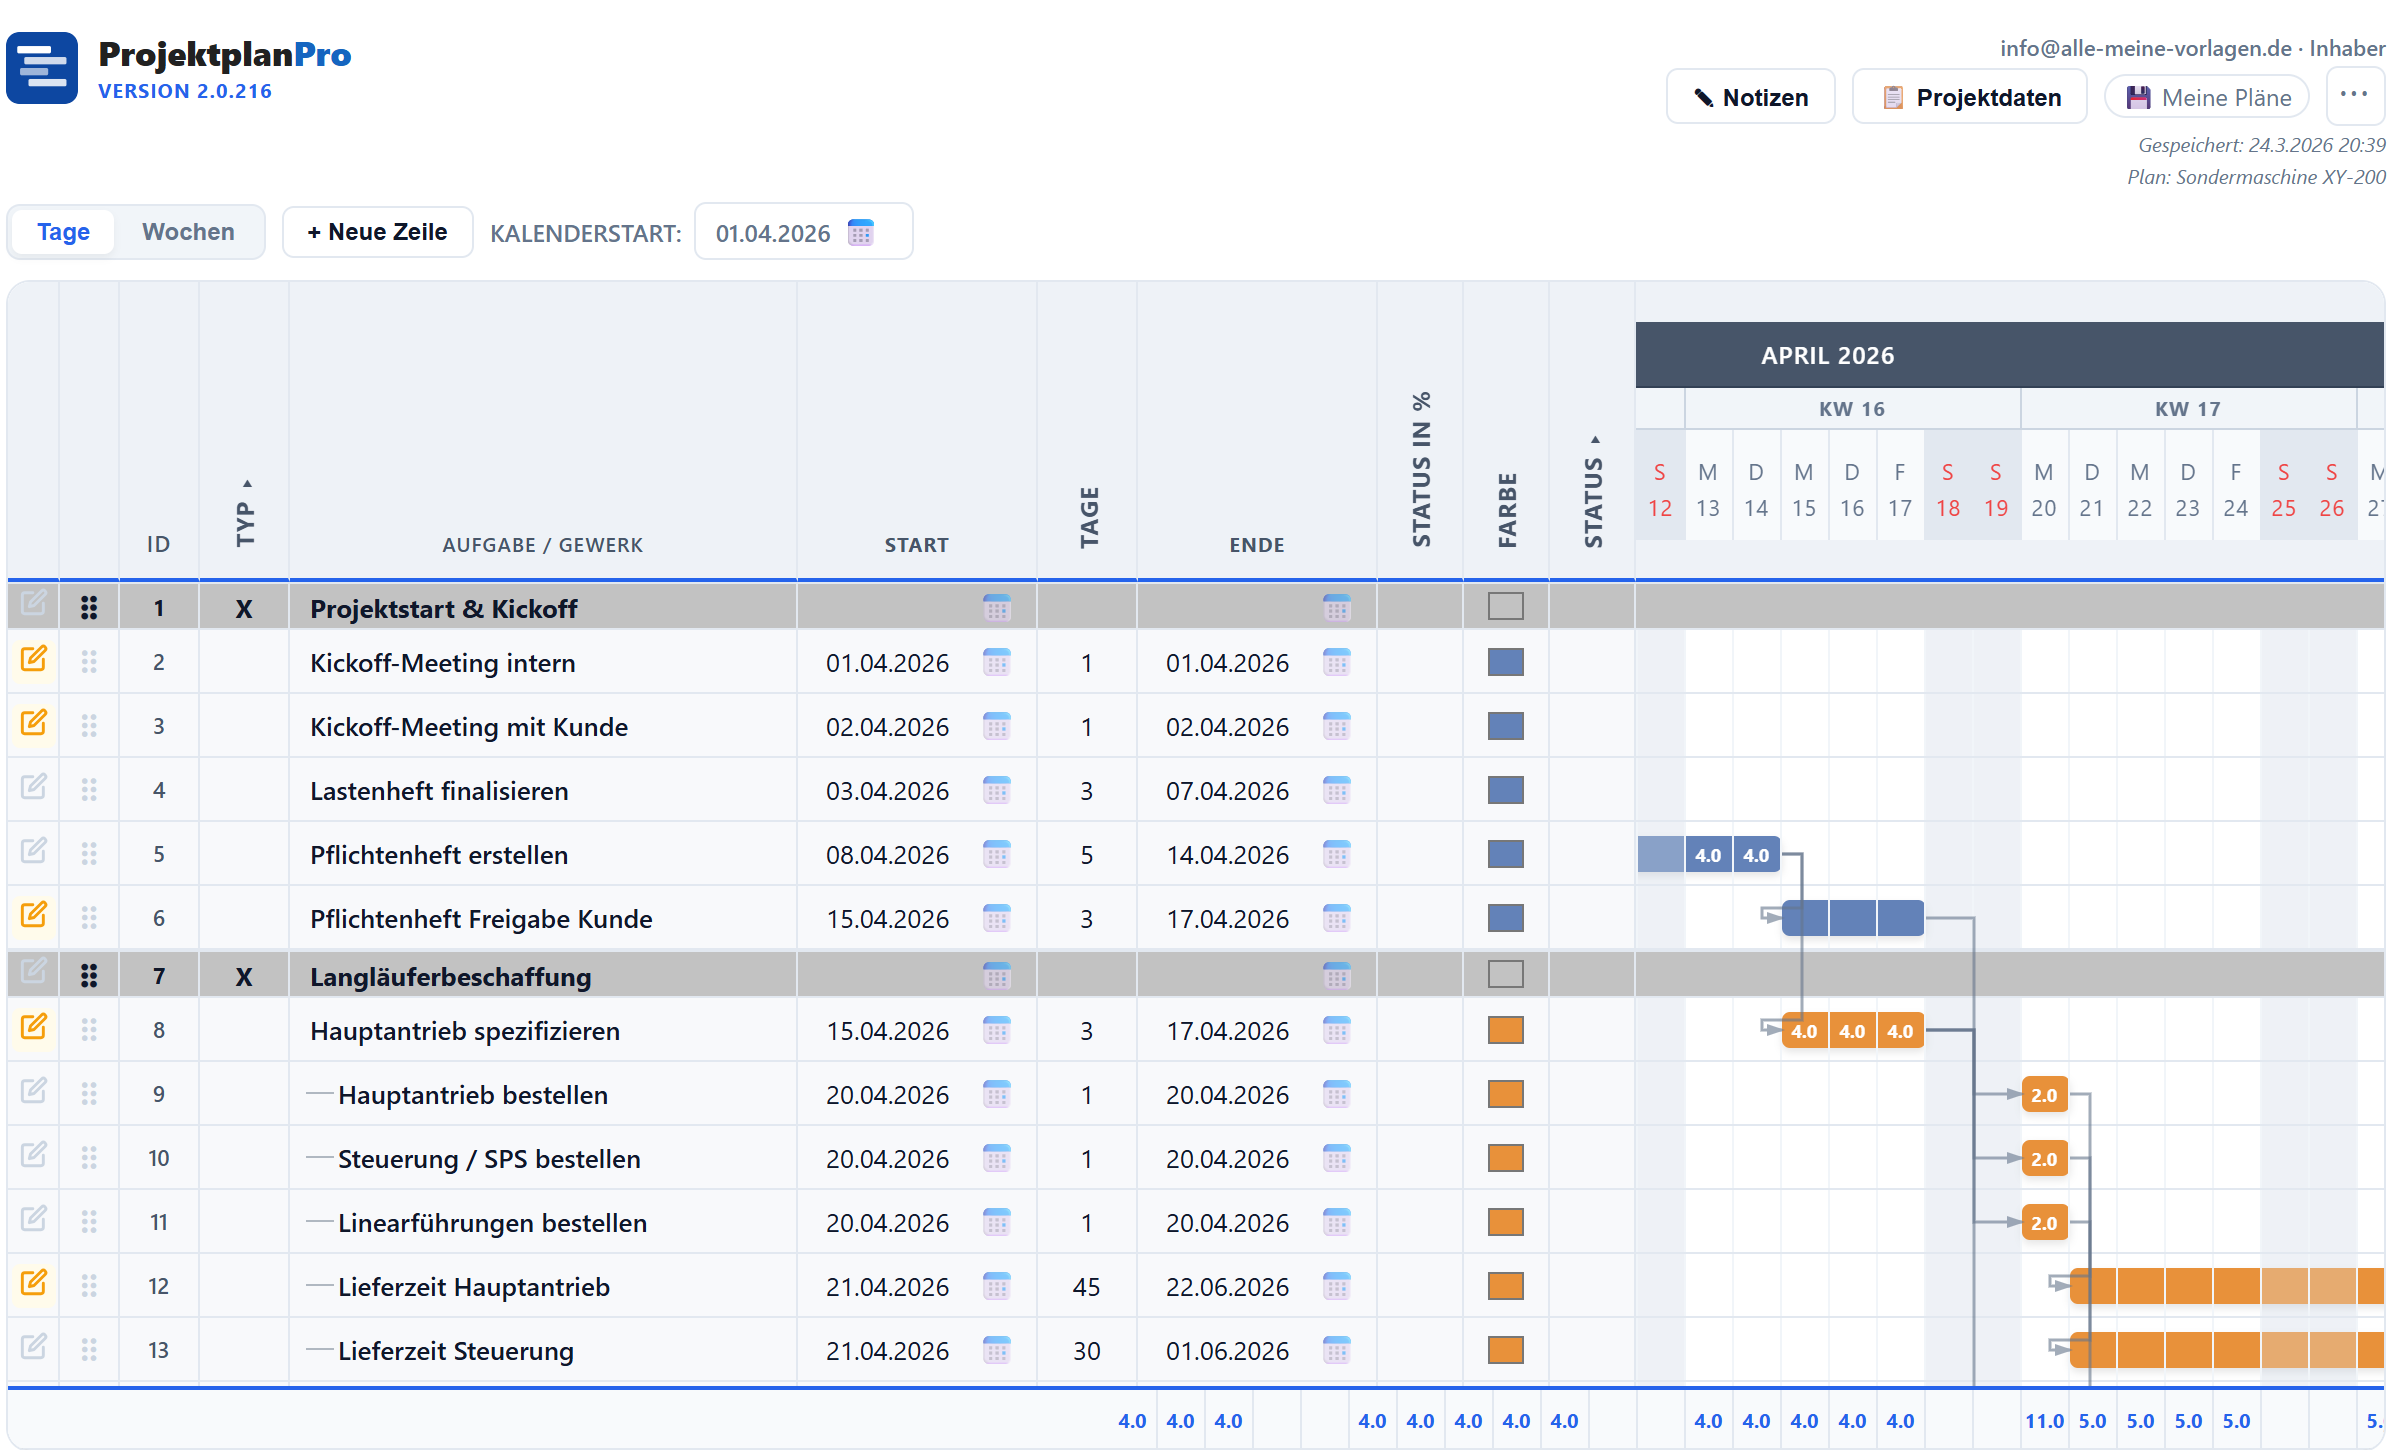Click the + Neue Zeile button

[377, 231]
